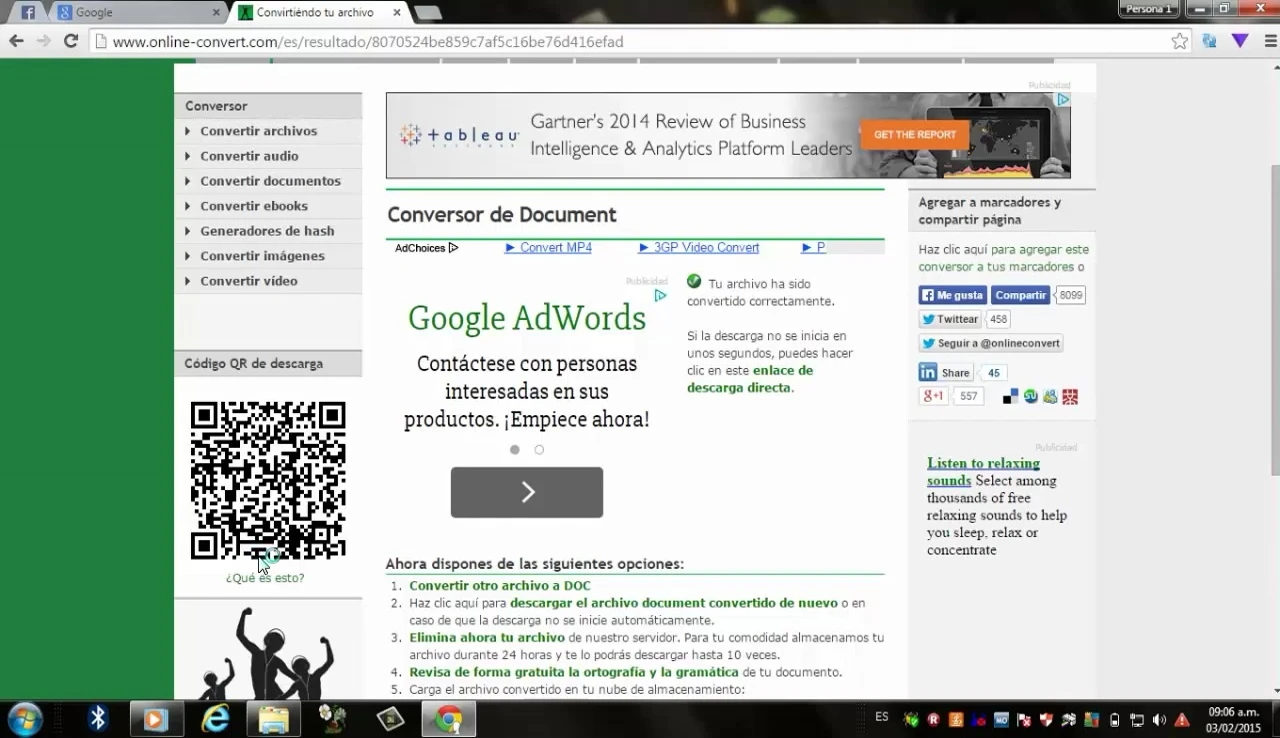Click the browser forward arrow
Viewport: 1280px width, 738px height.
[43, 41]
